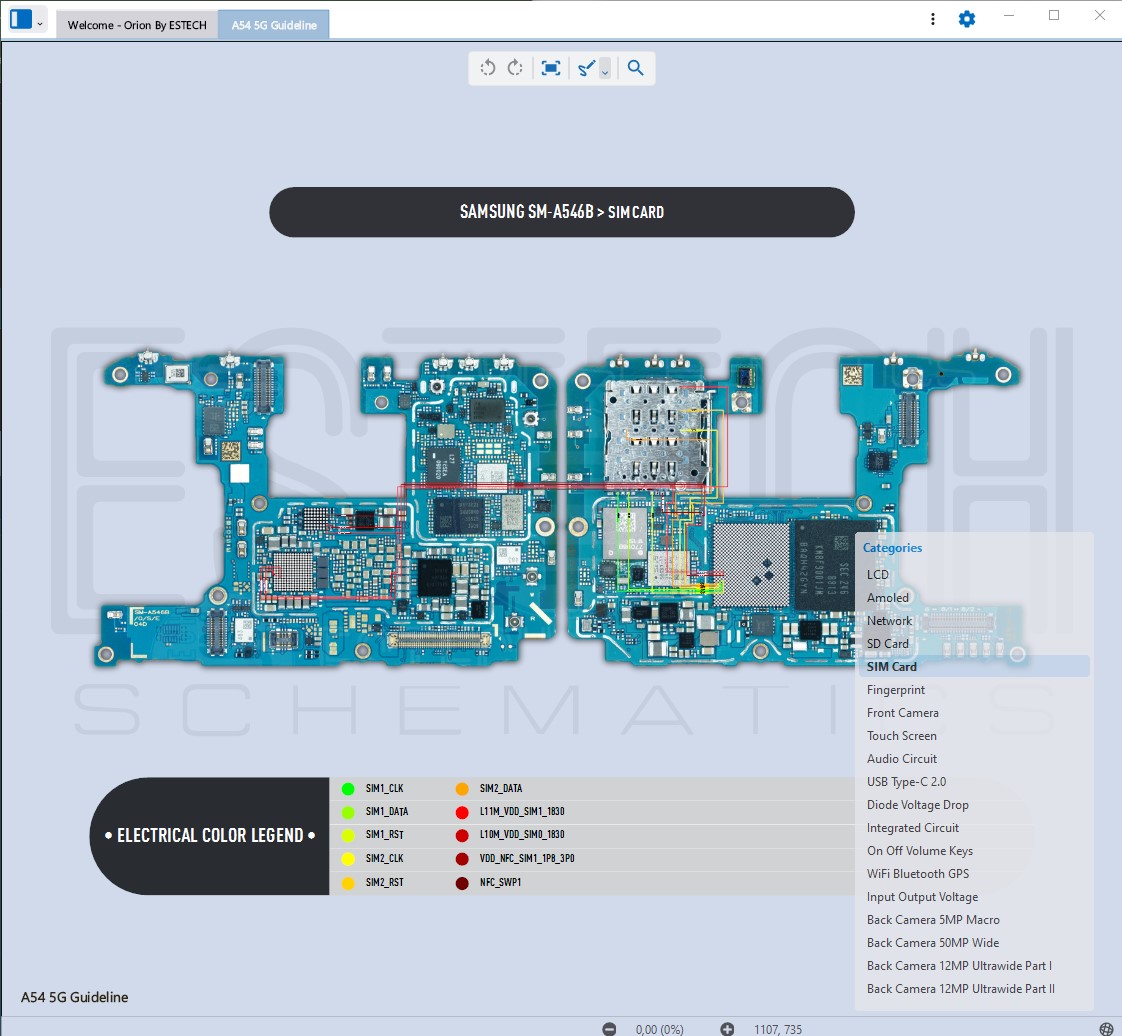Zoom out with the minus icon
Viewport: 1122px width, 1036px height.
point(609,1029)
